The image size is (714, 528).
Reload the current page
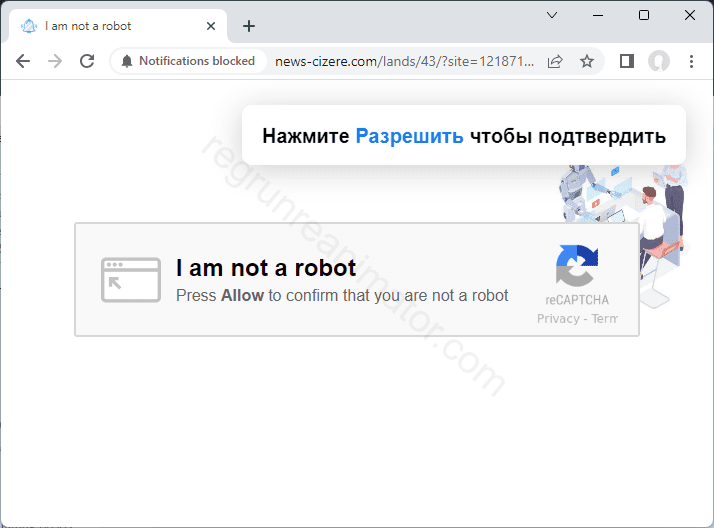(87, 61)
